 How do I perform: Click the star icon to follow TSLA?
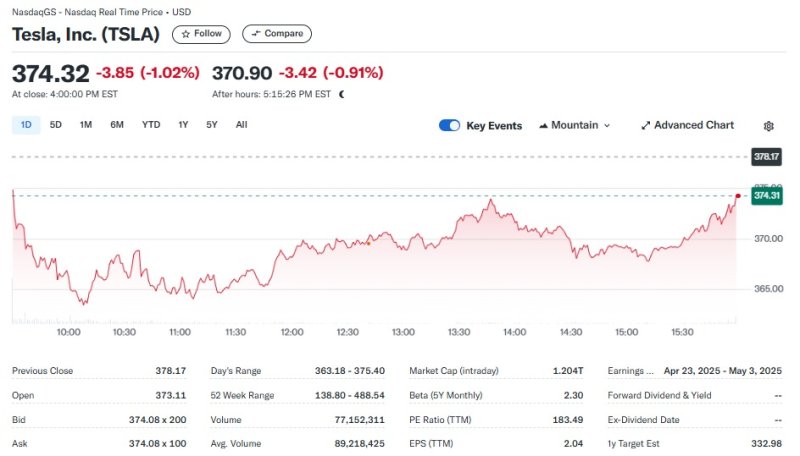[x=184, y=34]
